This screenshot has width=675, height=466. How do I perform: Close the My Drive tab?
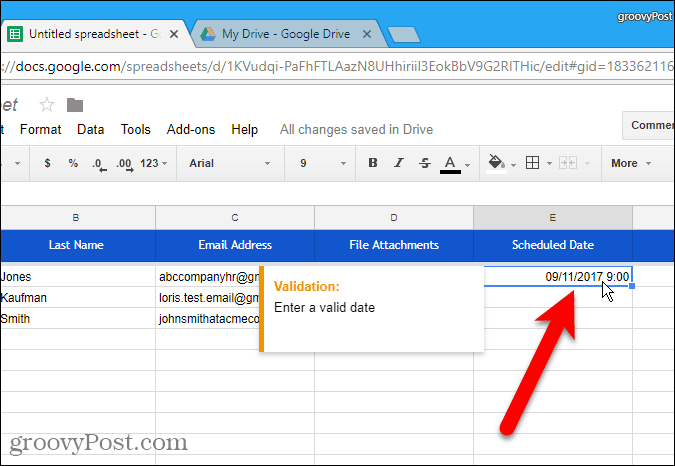(367, 34)
